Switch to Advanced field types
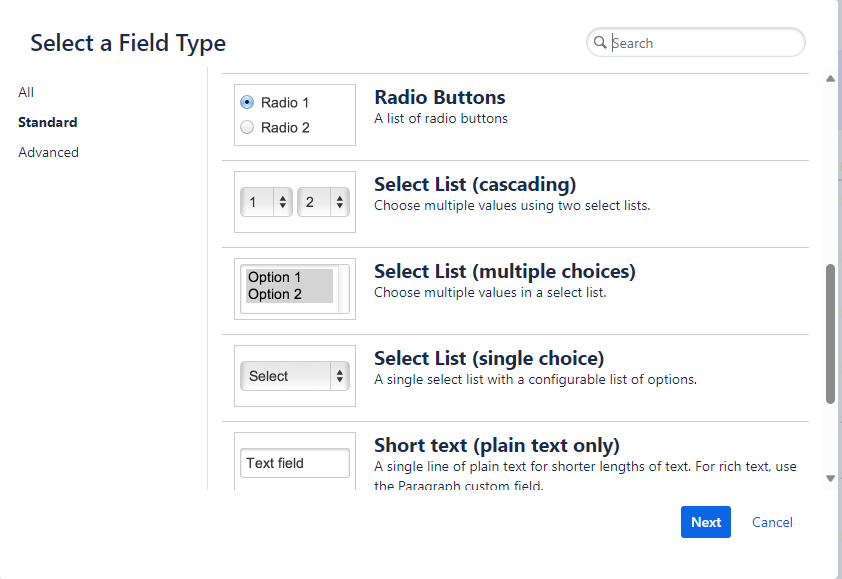The height and width of the screenshot is (579, 842). point(48,152)
